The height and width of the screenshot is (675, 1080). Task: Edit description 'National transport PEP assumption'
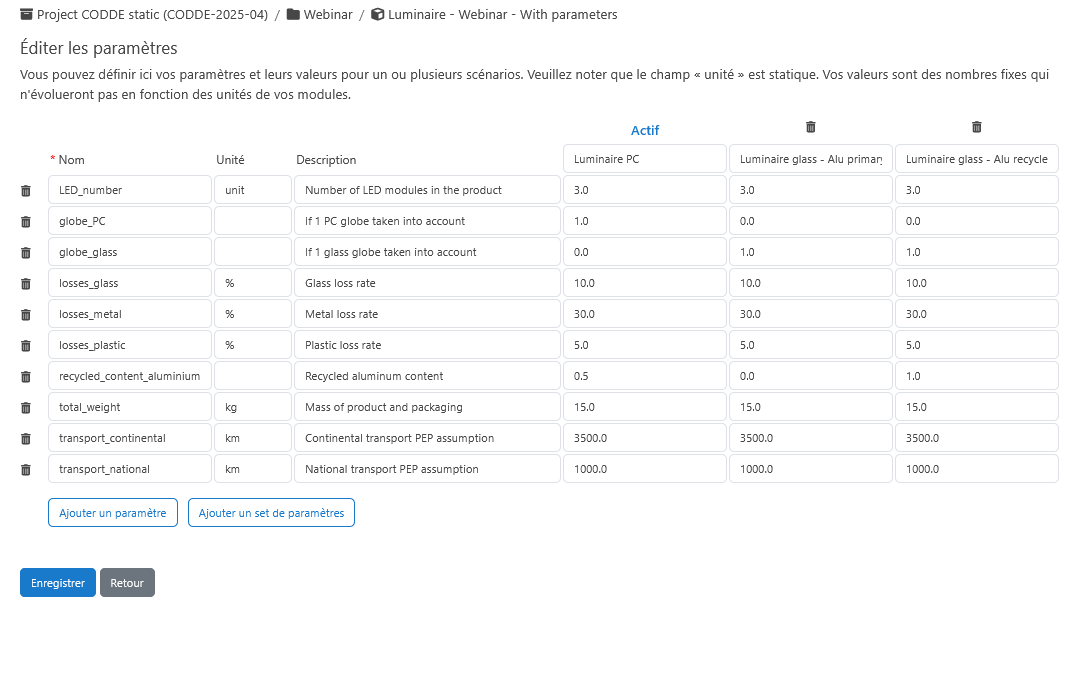[x=427, y=469]
